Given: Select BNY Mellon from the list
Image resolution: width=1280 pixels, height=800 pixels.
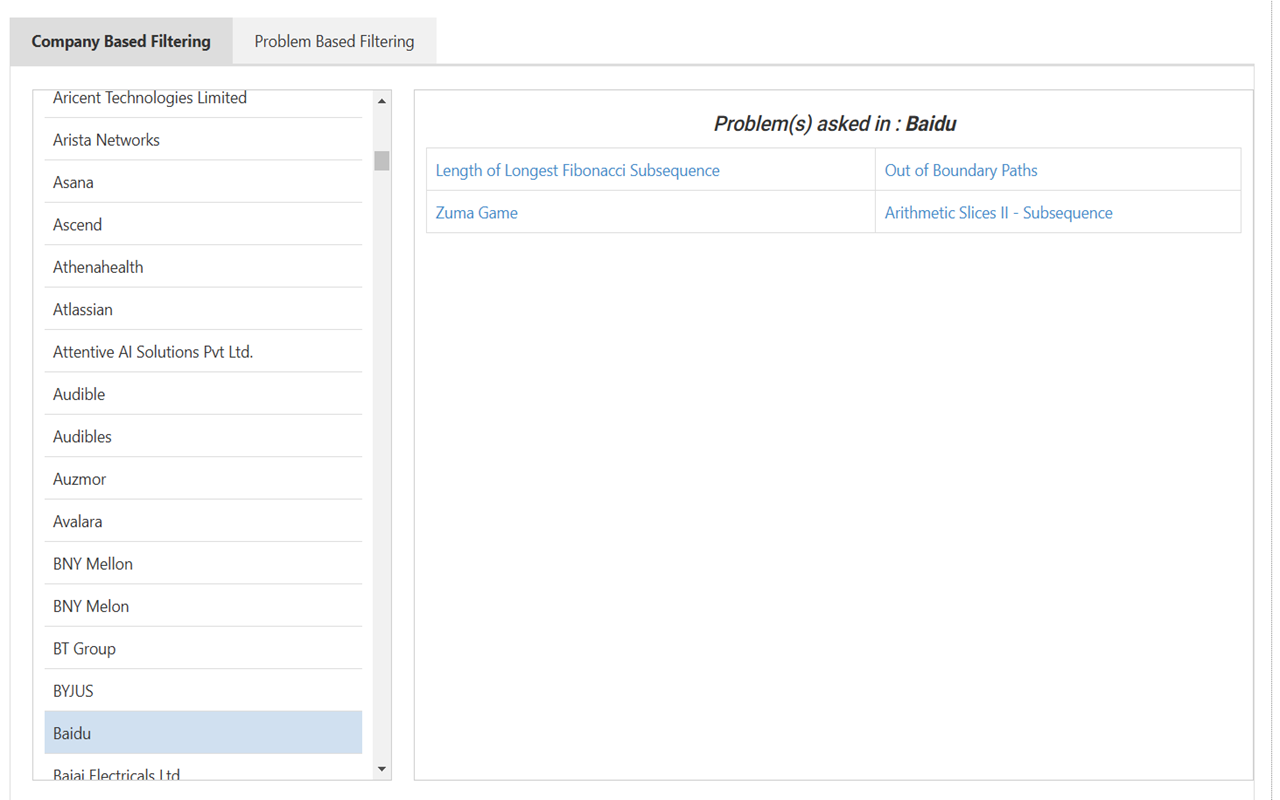Looking at the screenshot, I should pos(93,564).
